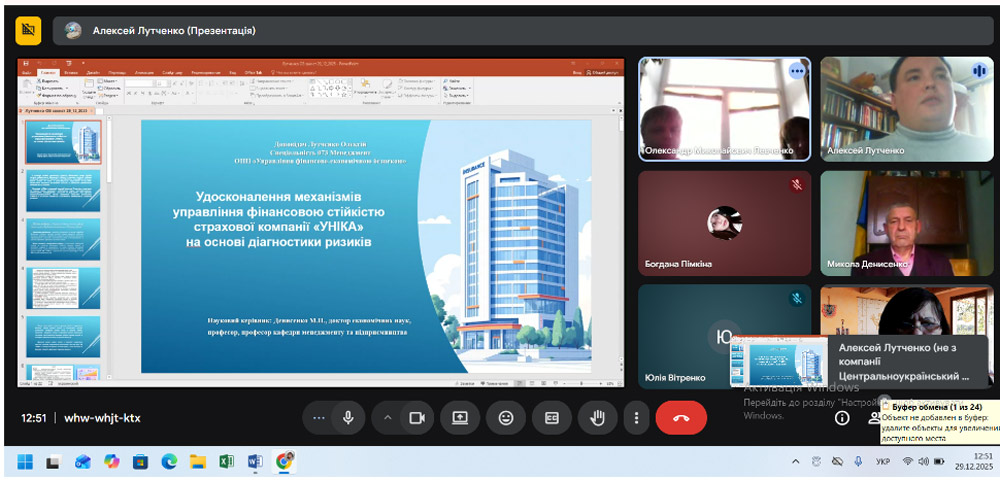Open the three-dot more options menu
The width and height of the screenshot is (1000, 480).
636,417
